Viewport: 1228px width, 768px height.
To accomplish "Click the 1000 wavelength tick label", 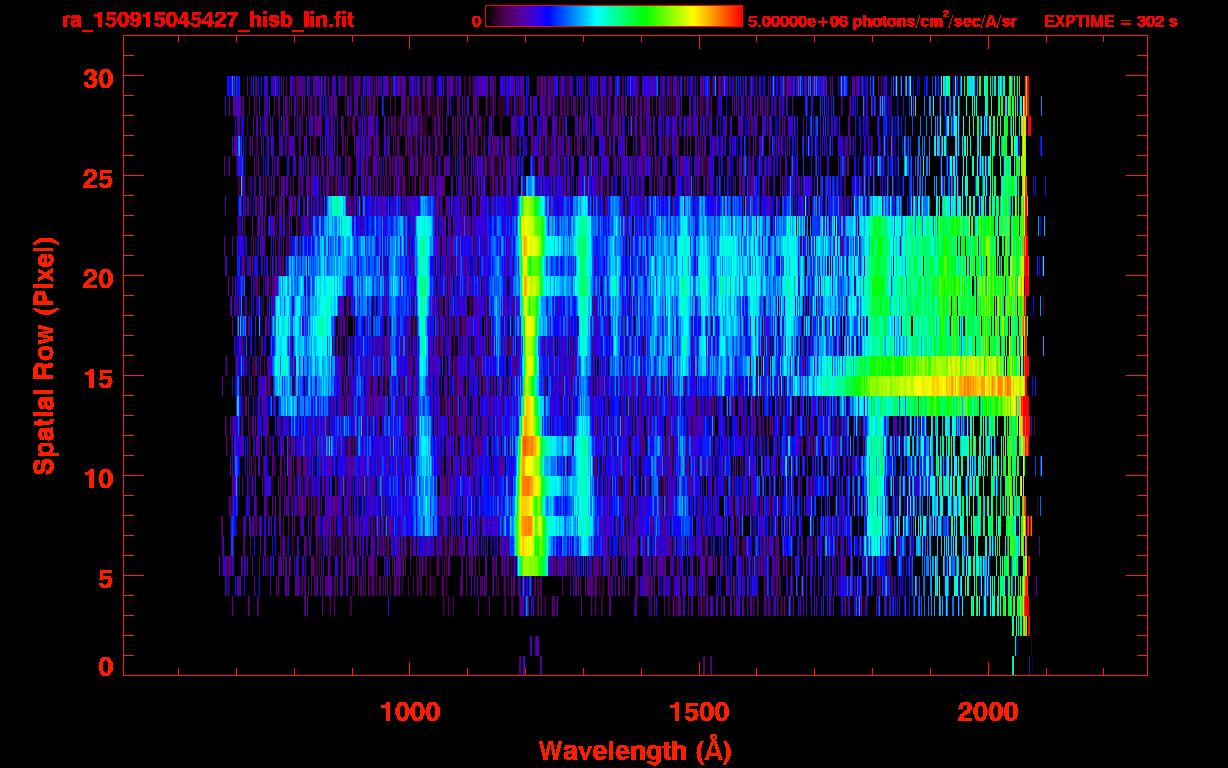I will (x=410, y=712).
